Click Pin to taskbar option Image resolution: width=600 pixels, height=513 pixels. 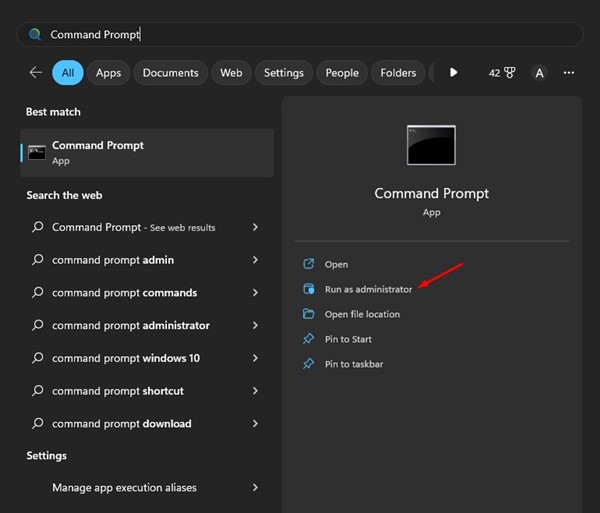click(354, 364)
